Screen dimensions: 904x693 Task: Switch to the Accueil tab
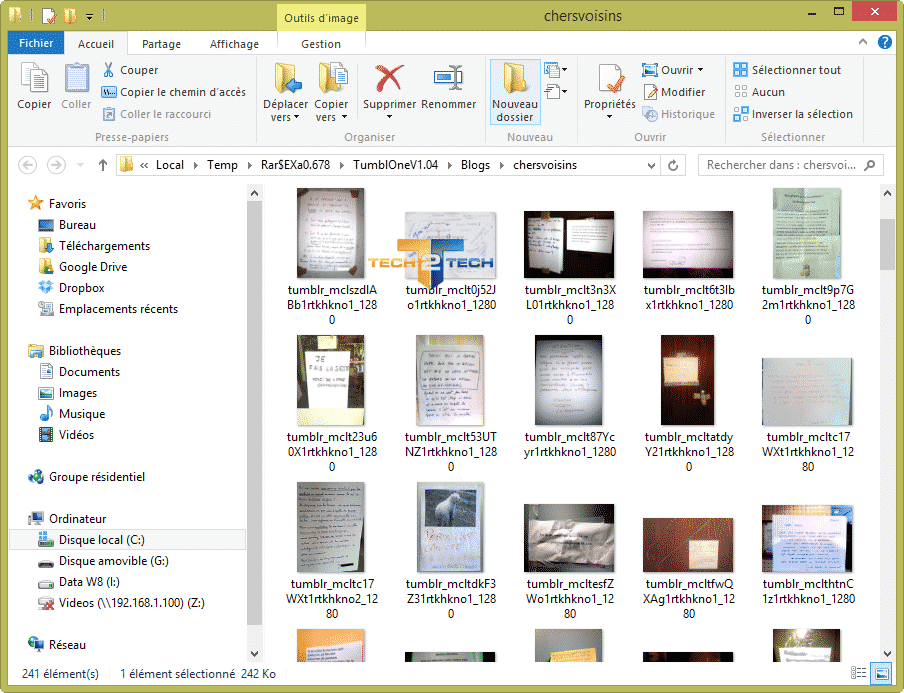[x=96, y=44]
